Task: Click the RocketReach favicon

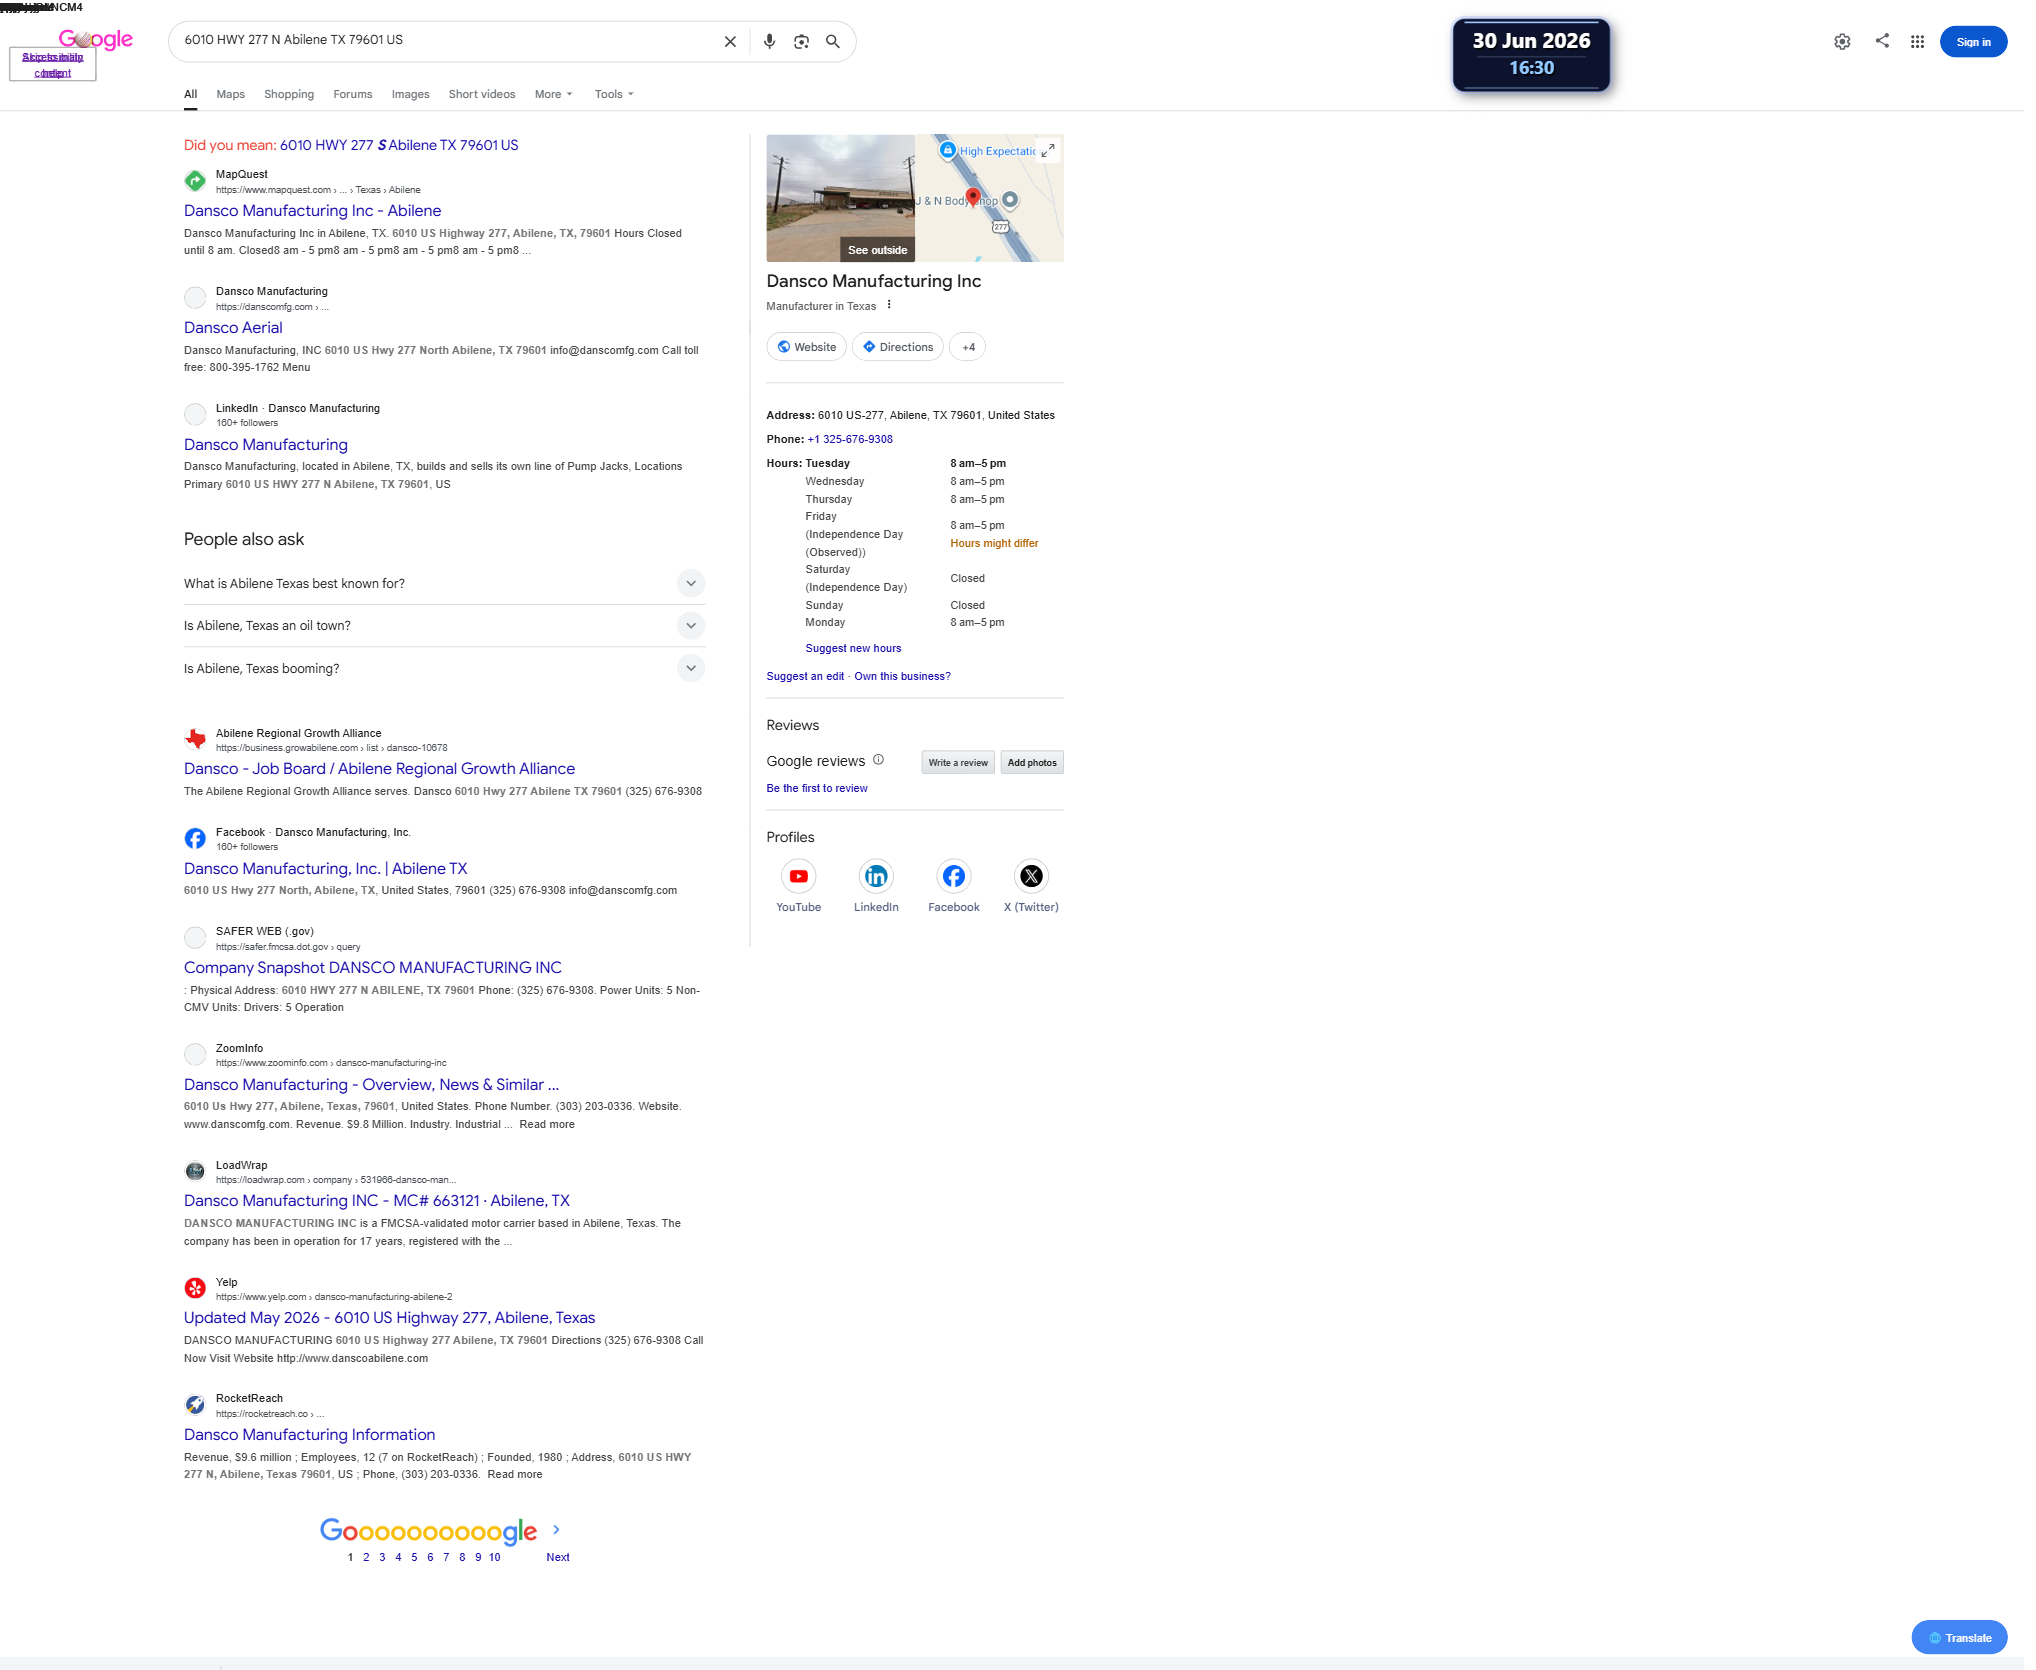Action: tap(195, 1405)
